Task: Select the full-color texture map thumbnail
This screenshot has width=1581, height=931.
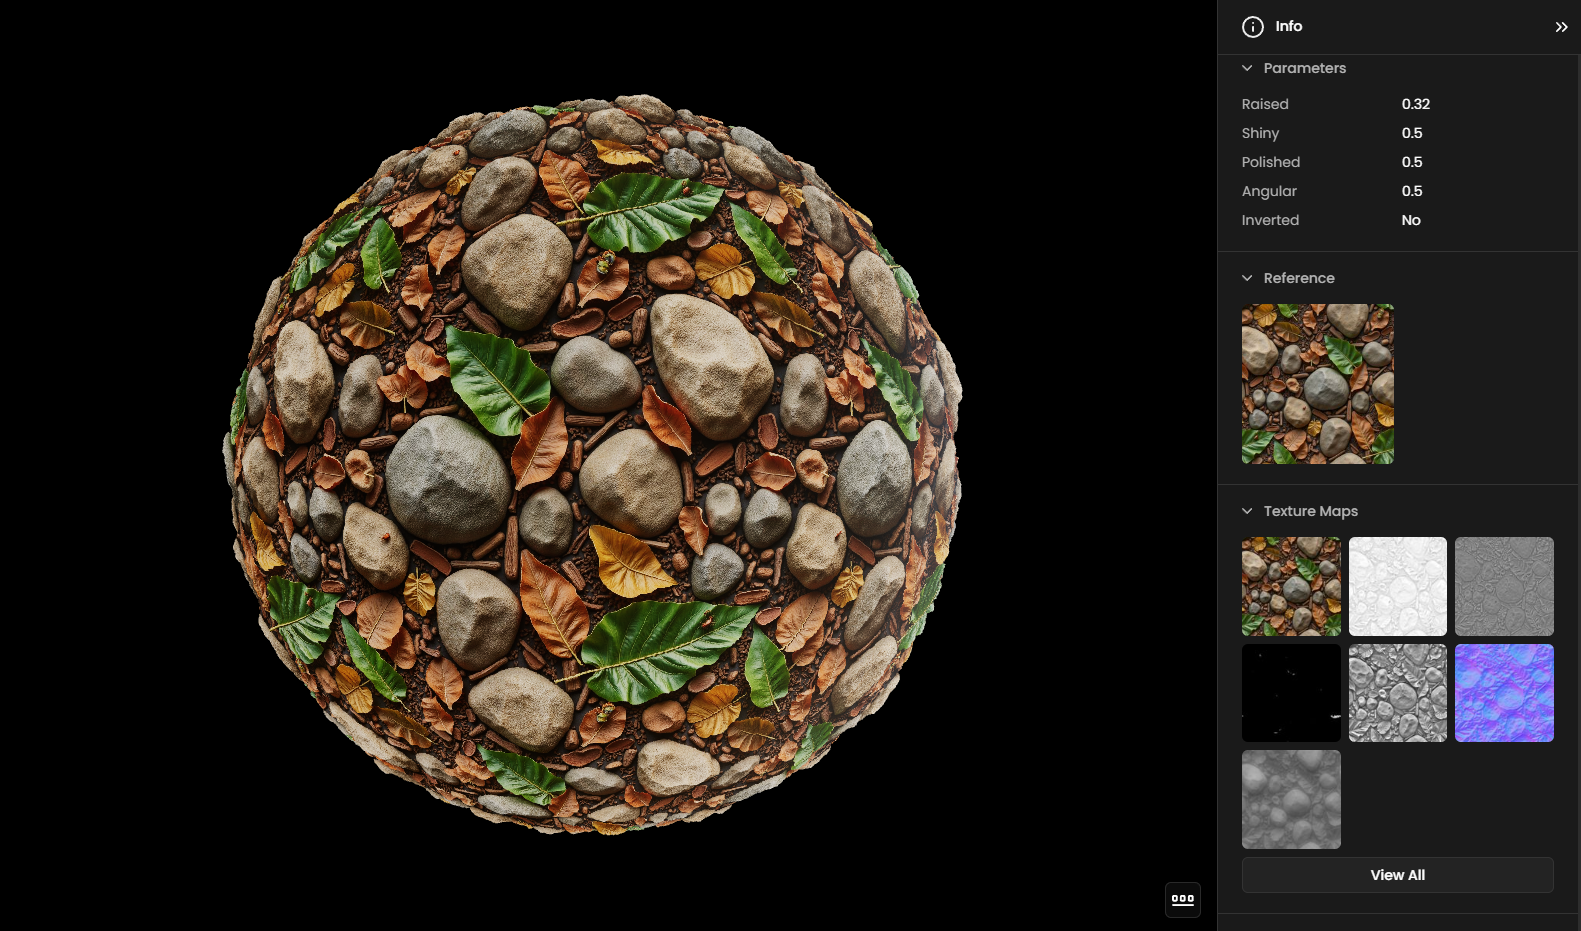Action: click(x=1291, y=586)
